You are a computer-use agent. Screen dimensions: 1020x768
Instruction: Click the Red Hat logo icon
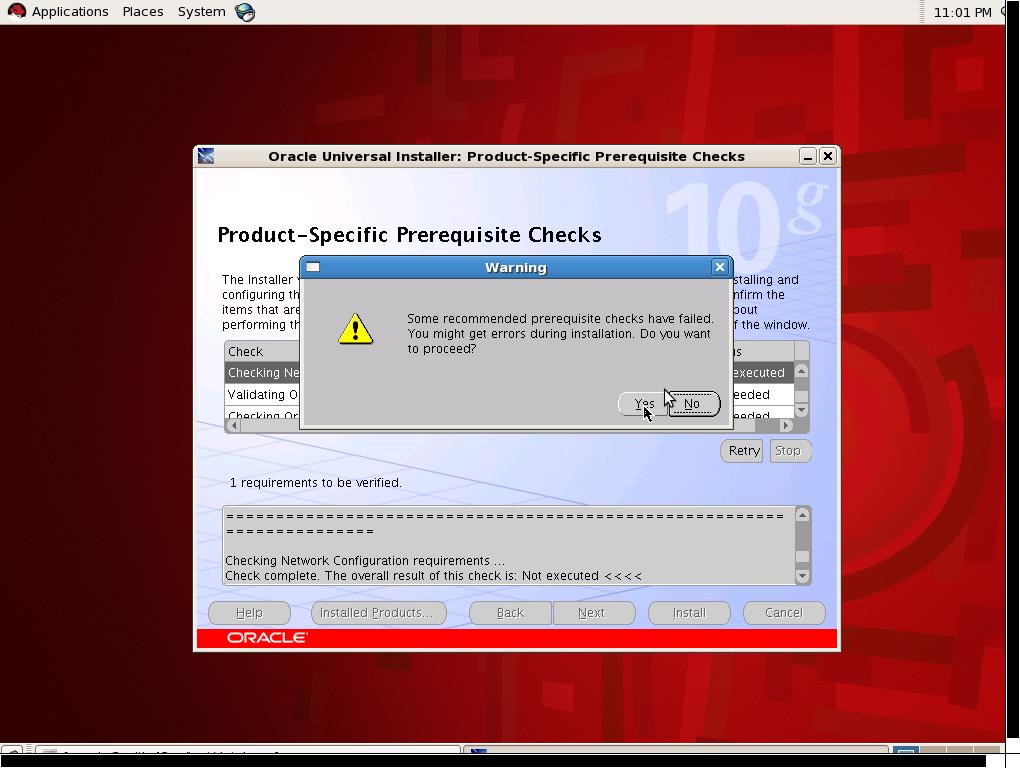click(x=16, y=12)
